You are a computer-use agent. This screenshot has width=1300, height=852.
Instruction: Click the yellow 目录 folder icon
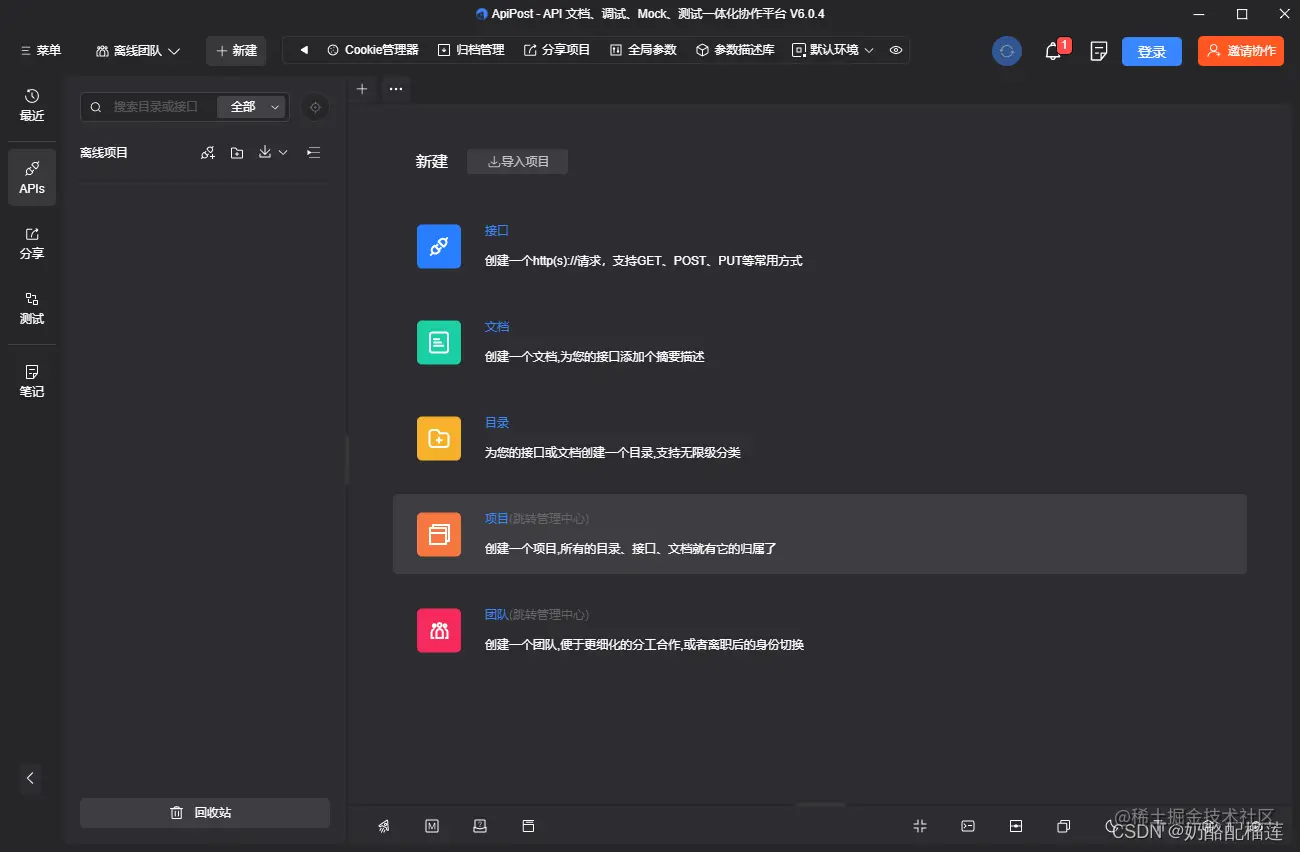click(x=439, y=439)
